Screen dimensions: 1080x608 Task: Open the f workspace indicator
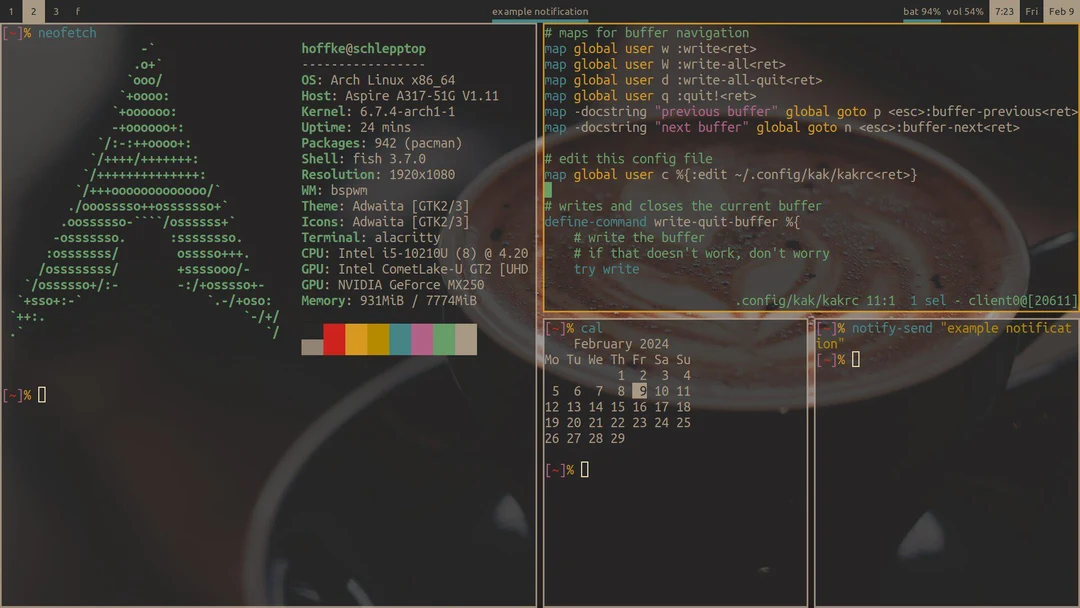[78, 12]
